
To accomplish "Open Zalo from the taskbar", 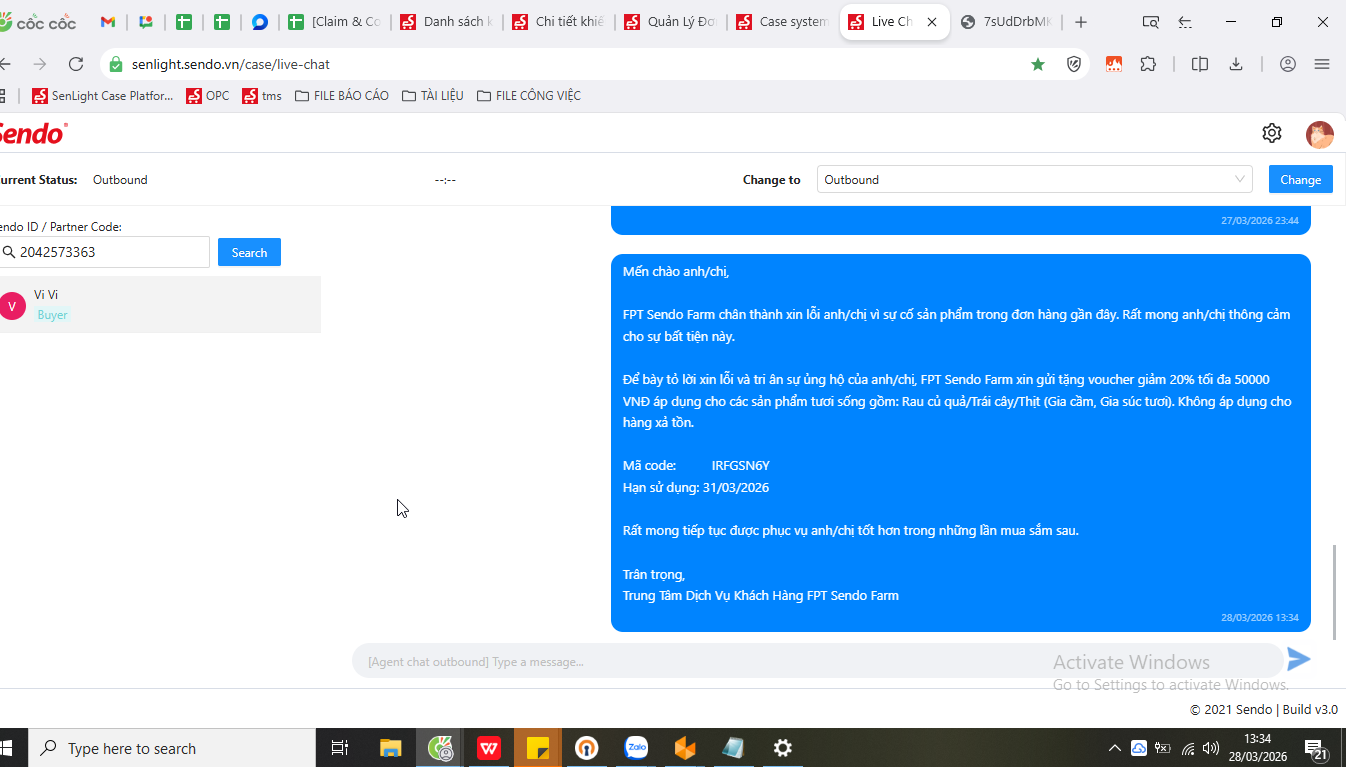I will pyautogui.click(x=636, y=748).
